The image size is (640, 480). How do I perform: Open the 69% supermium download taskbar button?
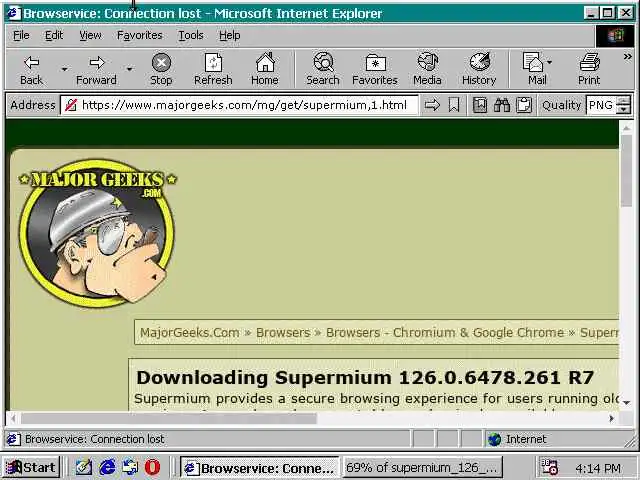[422, 467]
